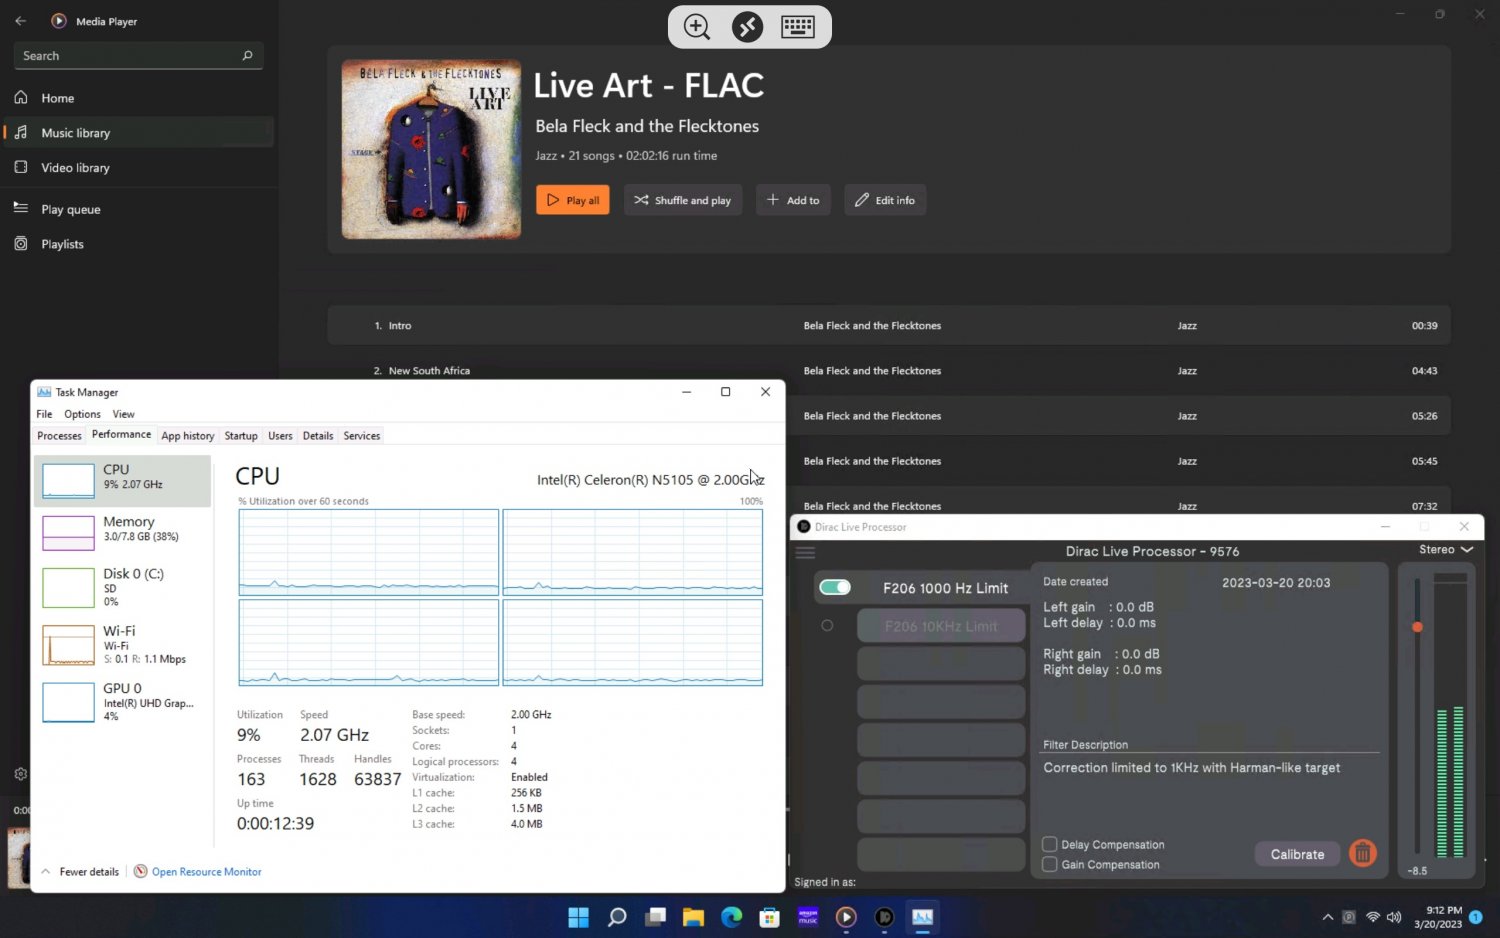1500x938 pixels.
Task: Collapse Task Manager with Fewer details
Action: tap(80, 872)
